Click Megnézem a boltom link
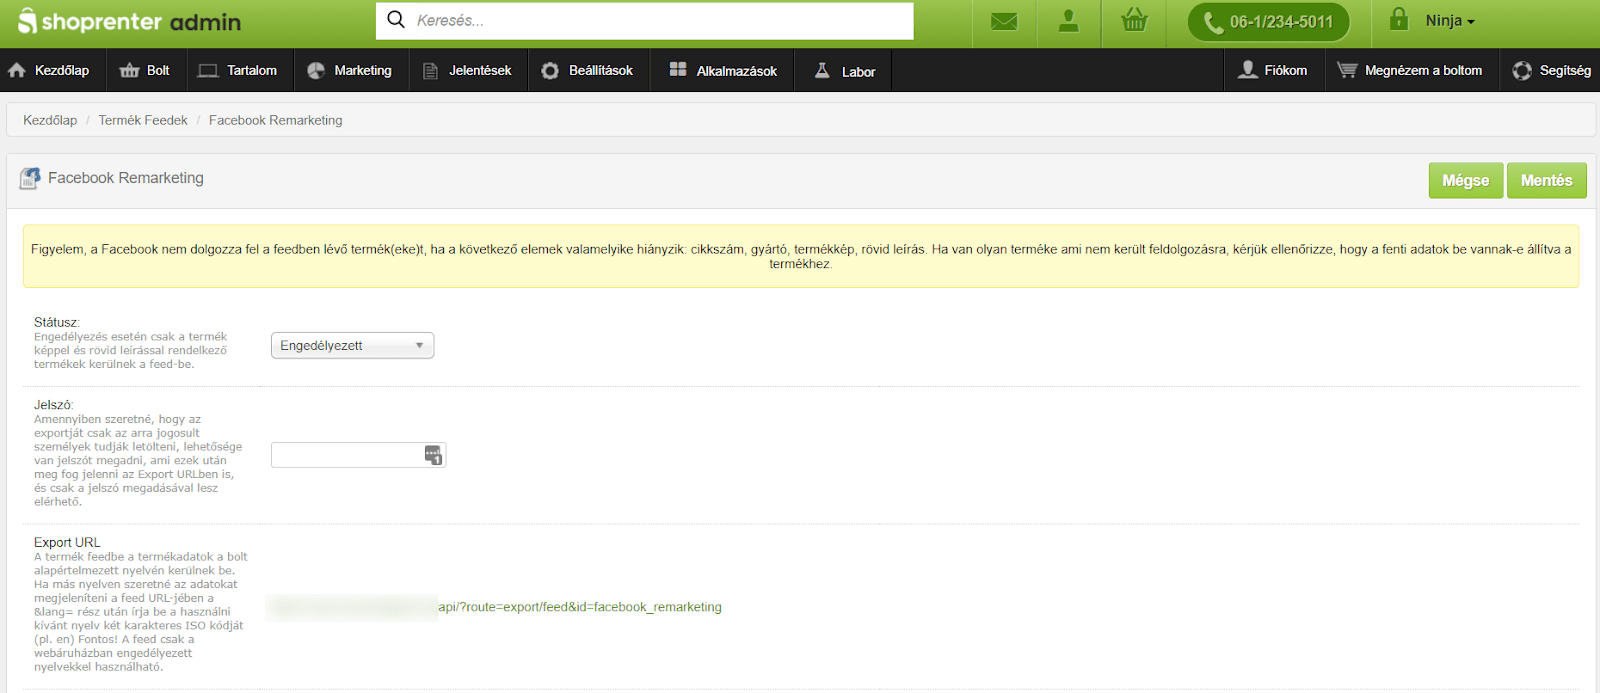The height and width of the screenshot is (693, 1600). coord(1412,70)
